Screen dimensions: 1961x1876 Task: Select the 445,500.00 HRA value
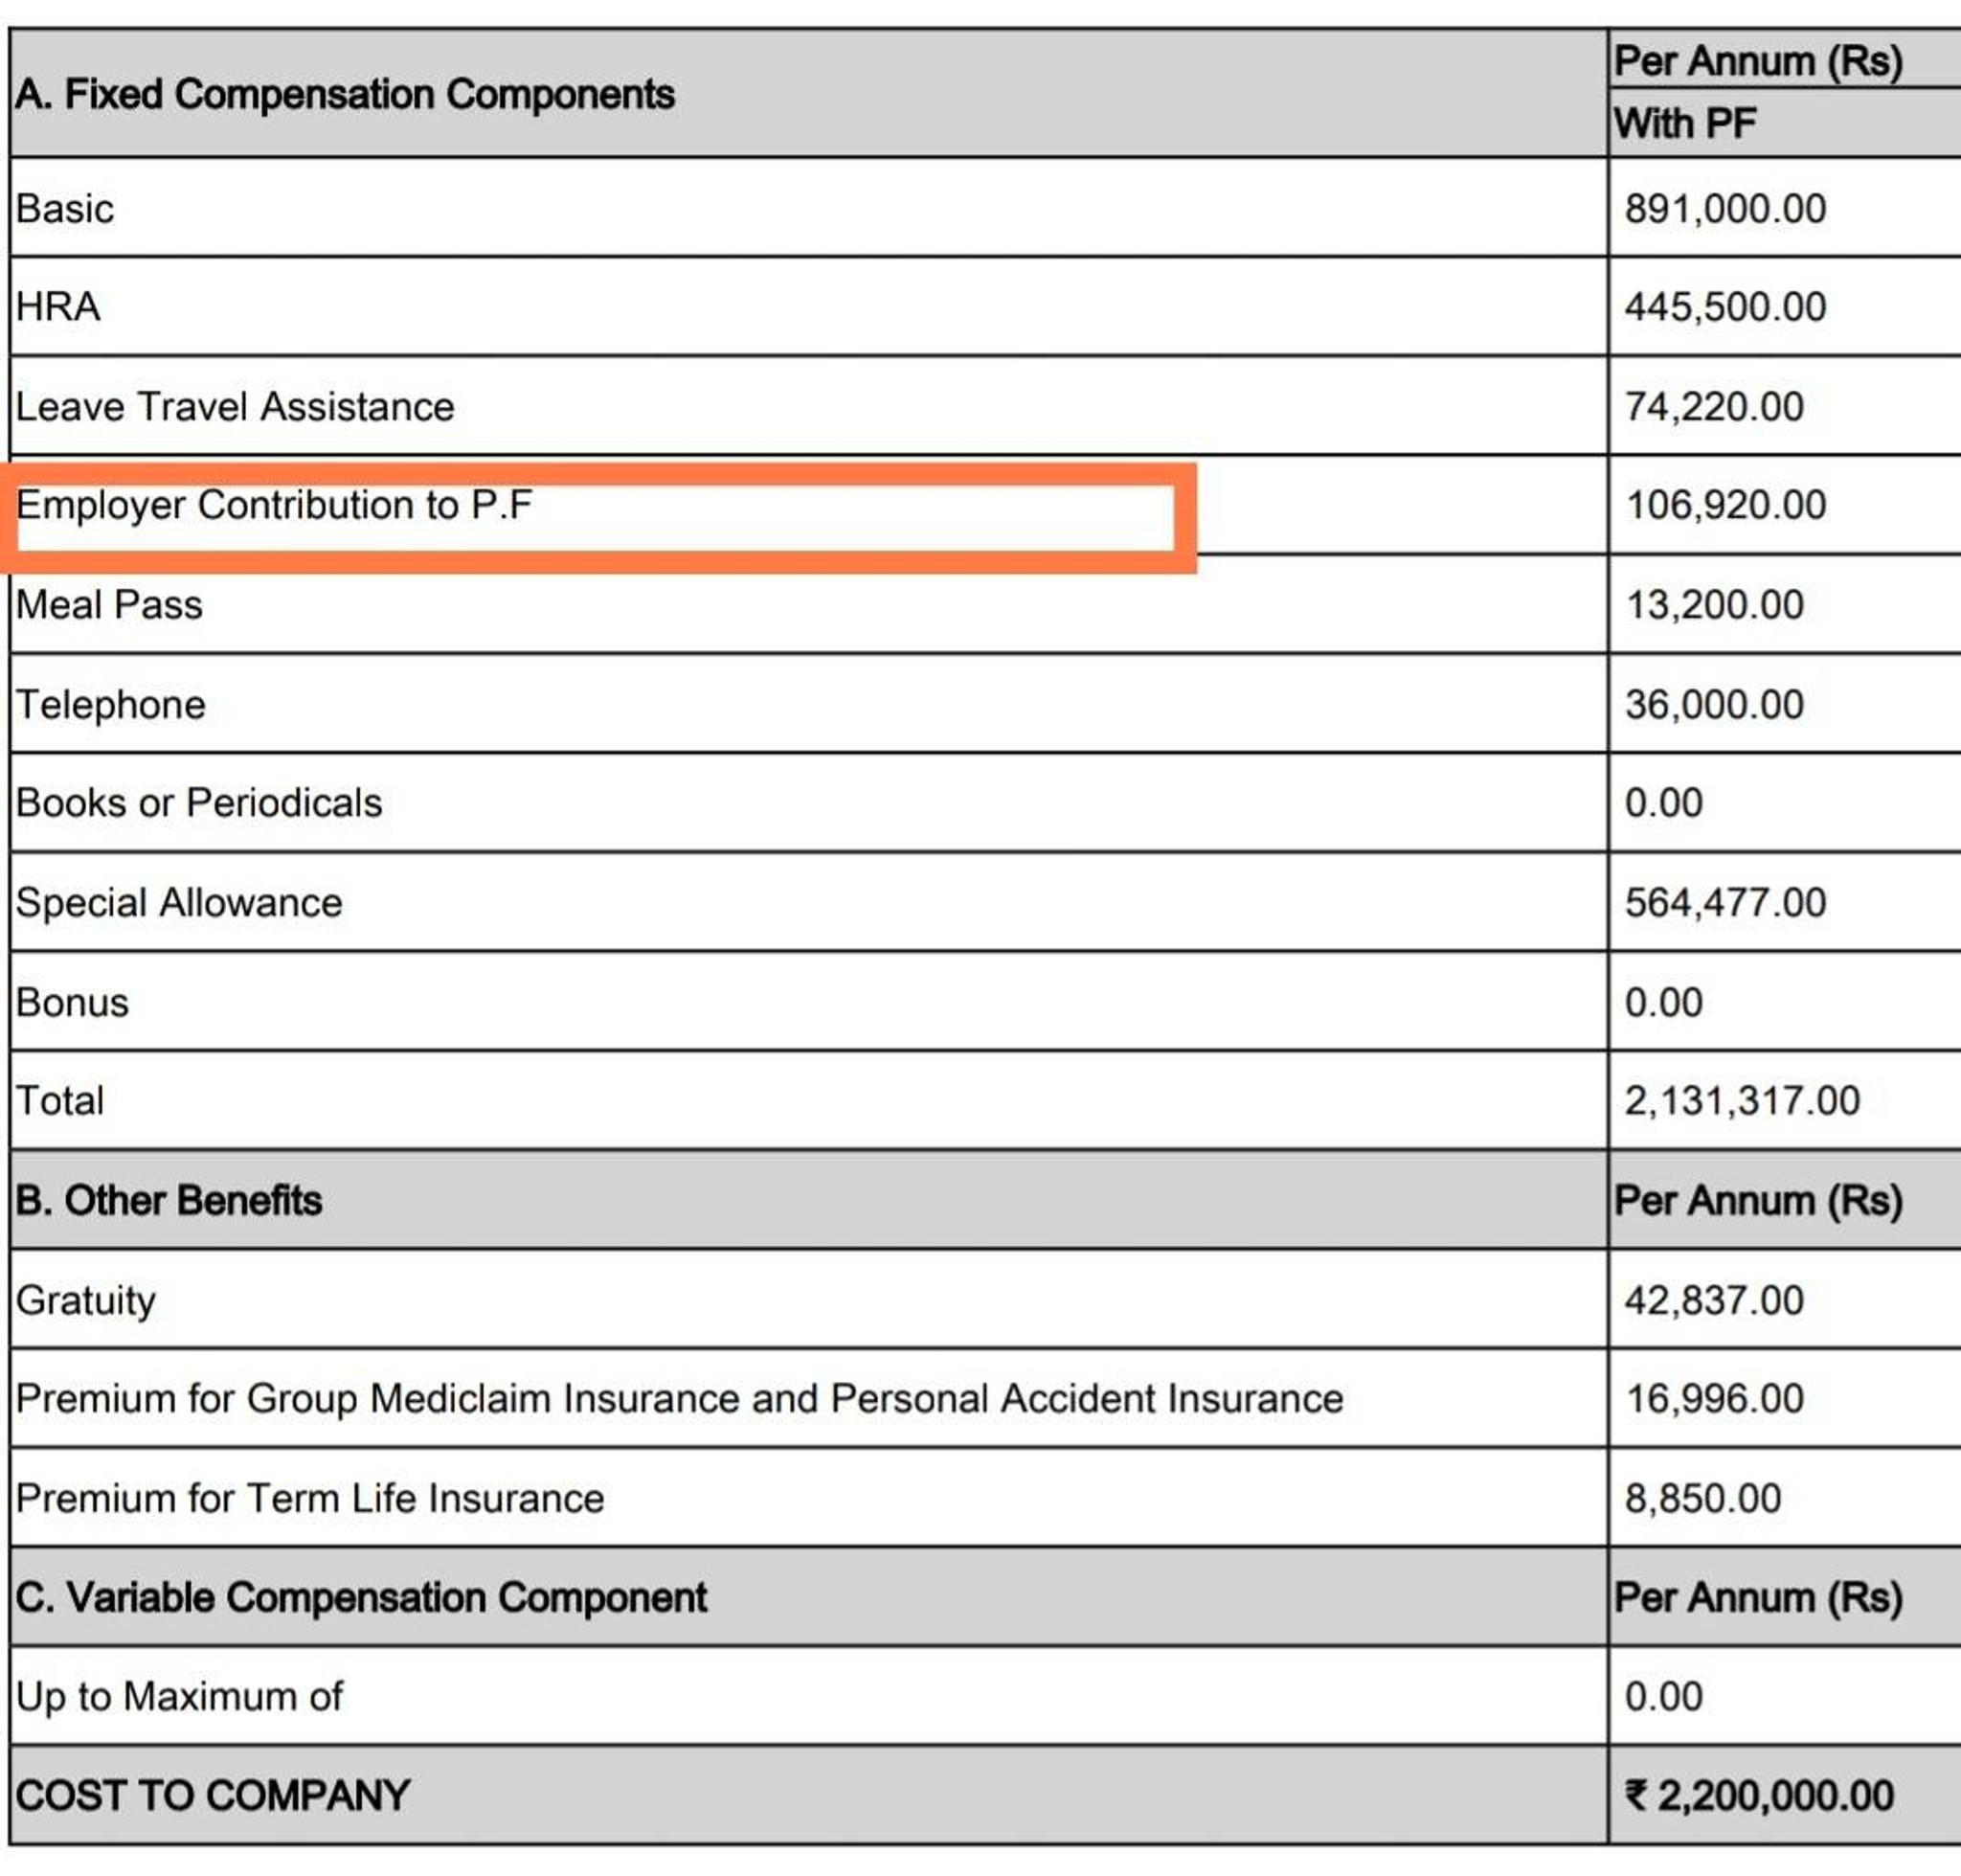[1725, 307]
